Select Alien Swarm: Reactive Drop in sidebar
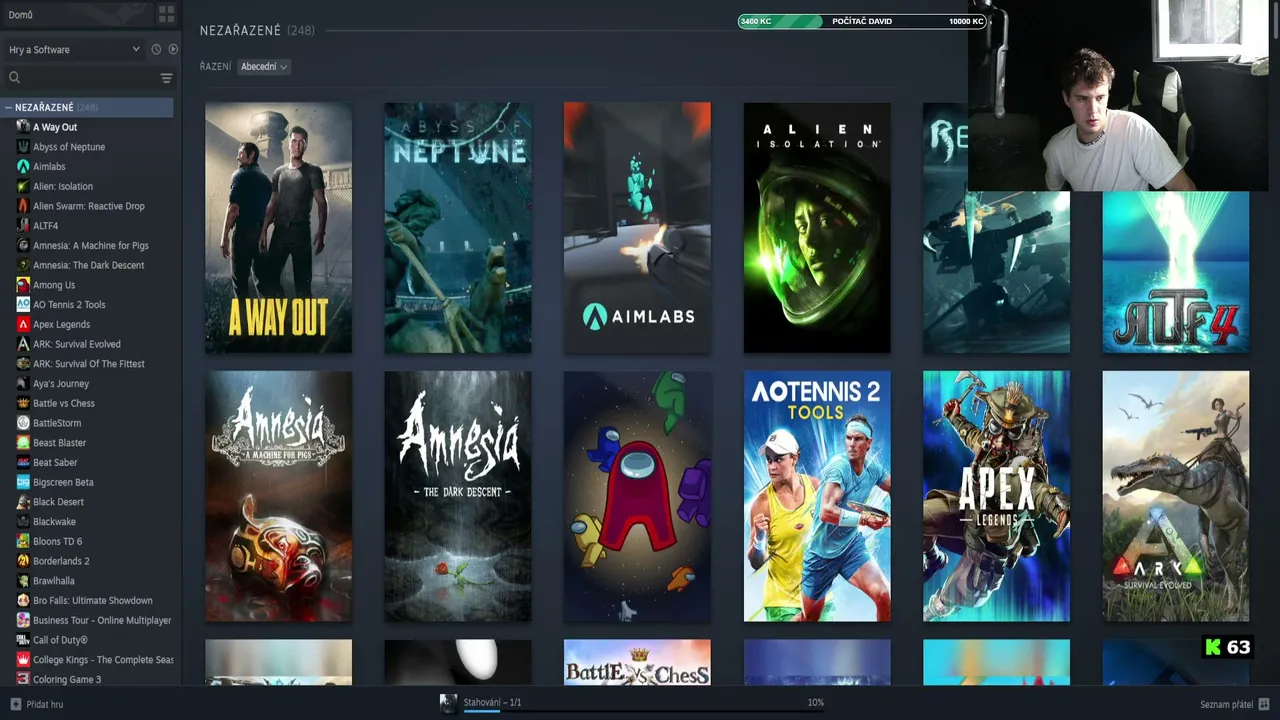 coord(88,206)
